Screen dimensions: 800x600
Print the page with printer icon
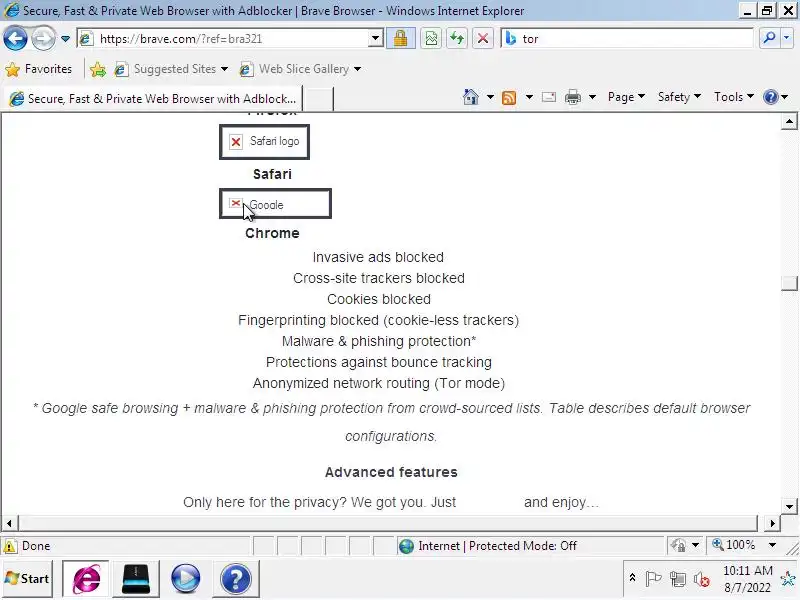[x=573, y=97]
